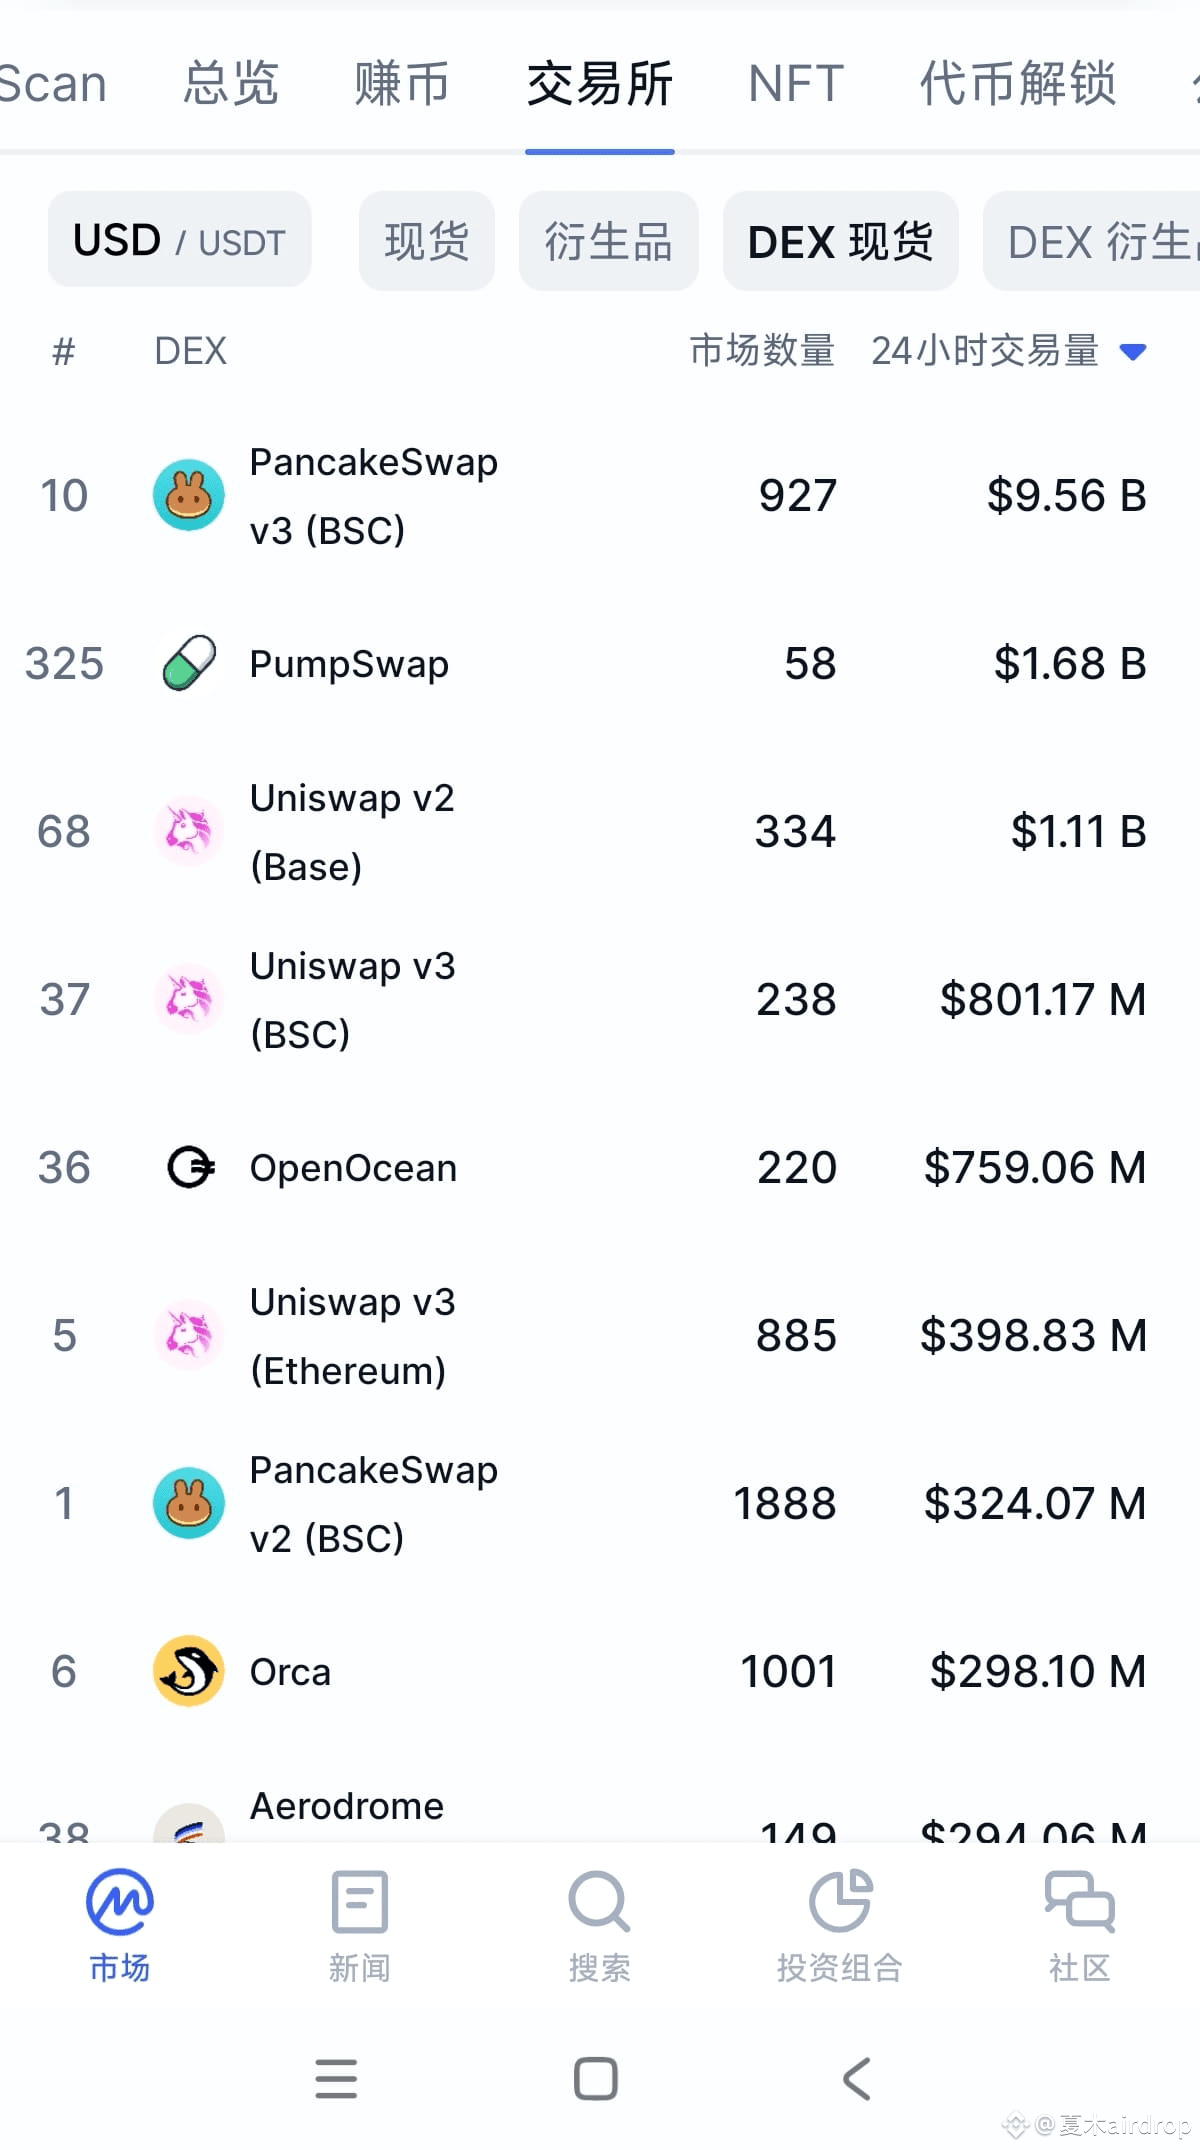The height and width of the screenshot is (2150, 1200).
Task: Open the 社区 community chat icon
Action: click(x=1079, y=1901)
